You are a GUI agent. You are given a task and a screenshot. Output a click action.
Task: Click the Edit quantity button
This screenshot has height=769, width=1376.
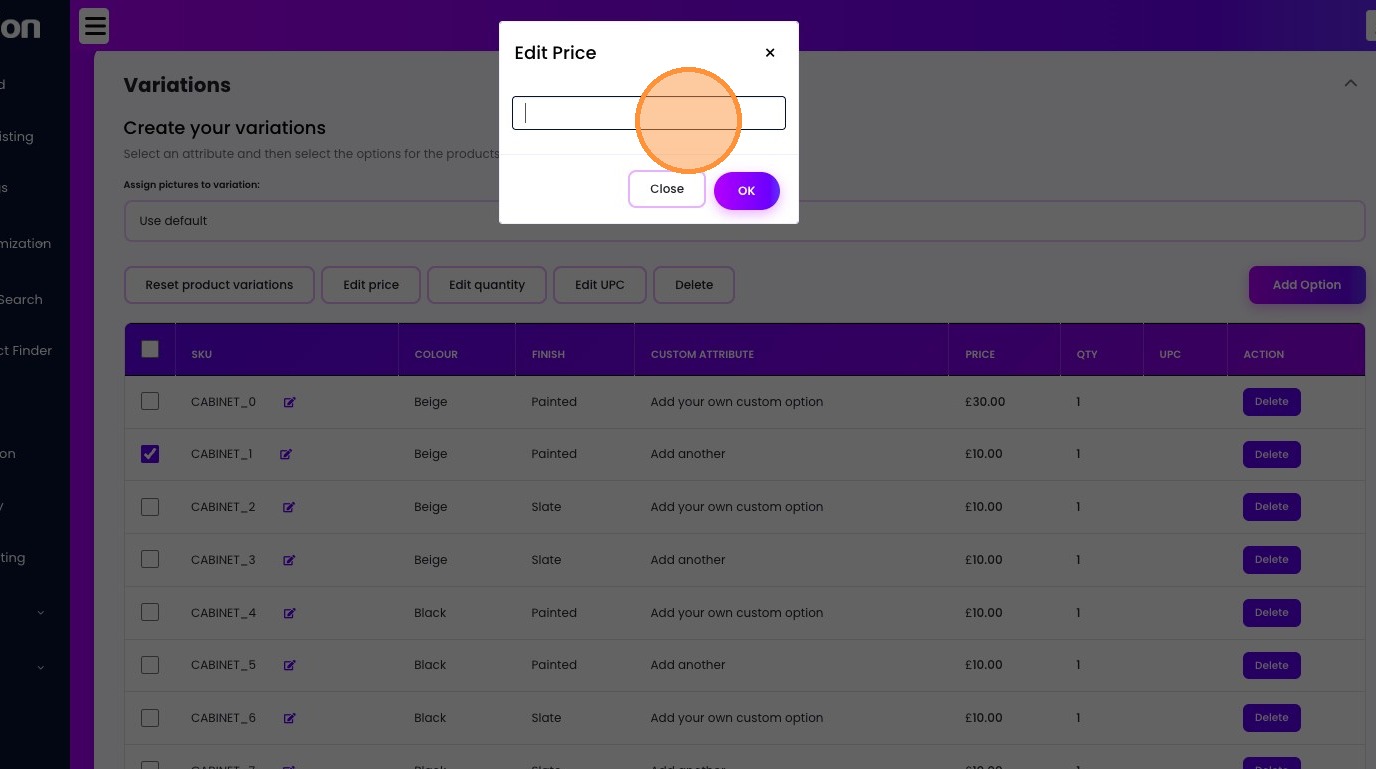[487, 285]
